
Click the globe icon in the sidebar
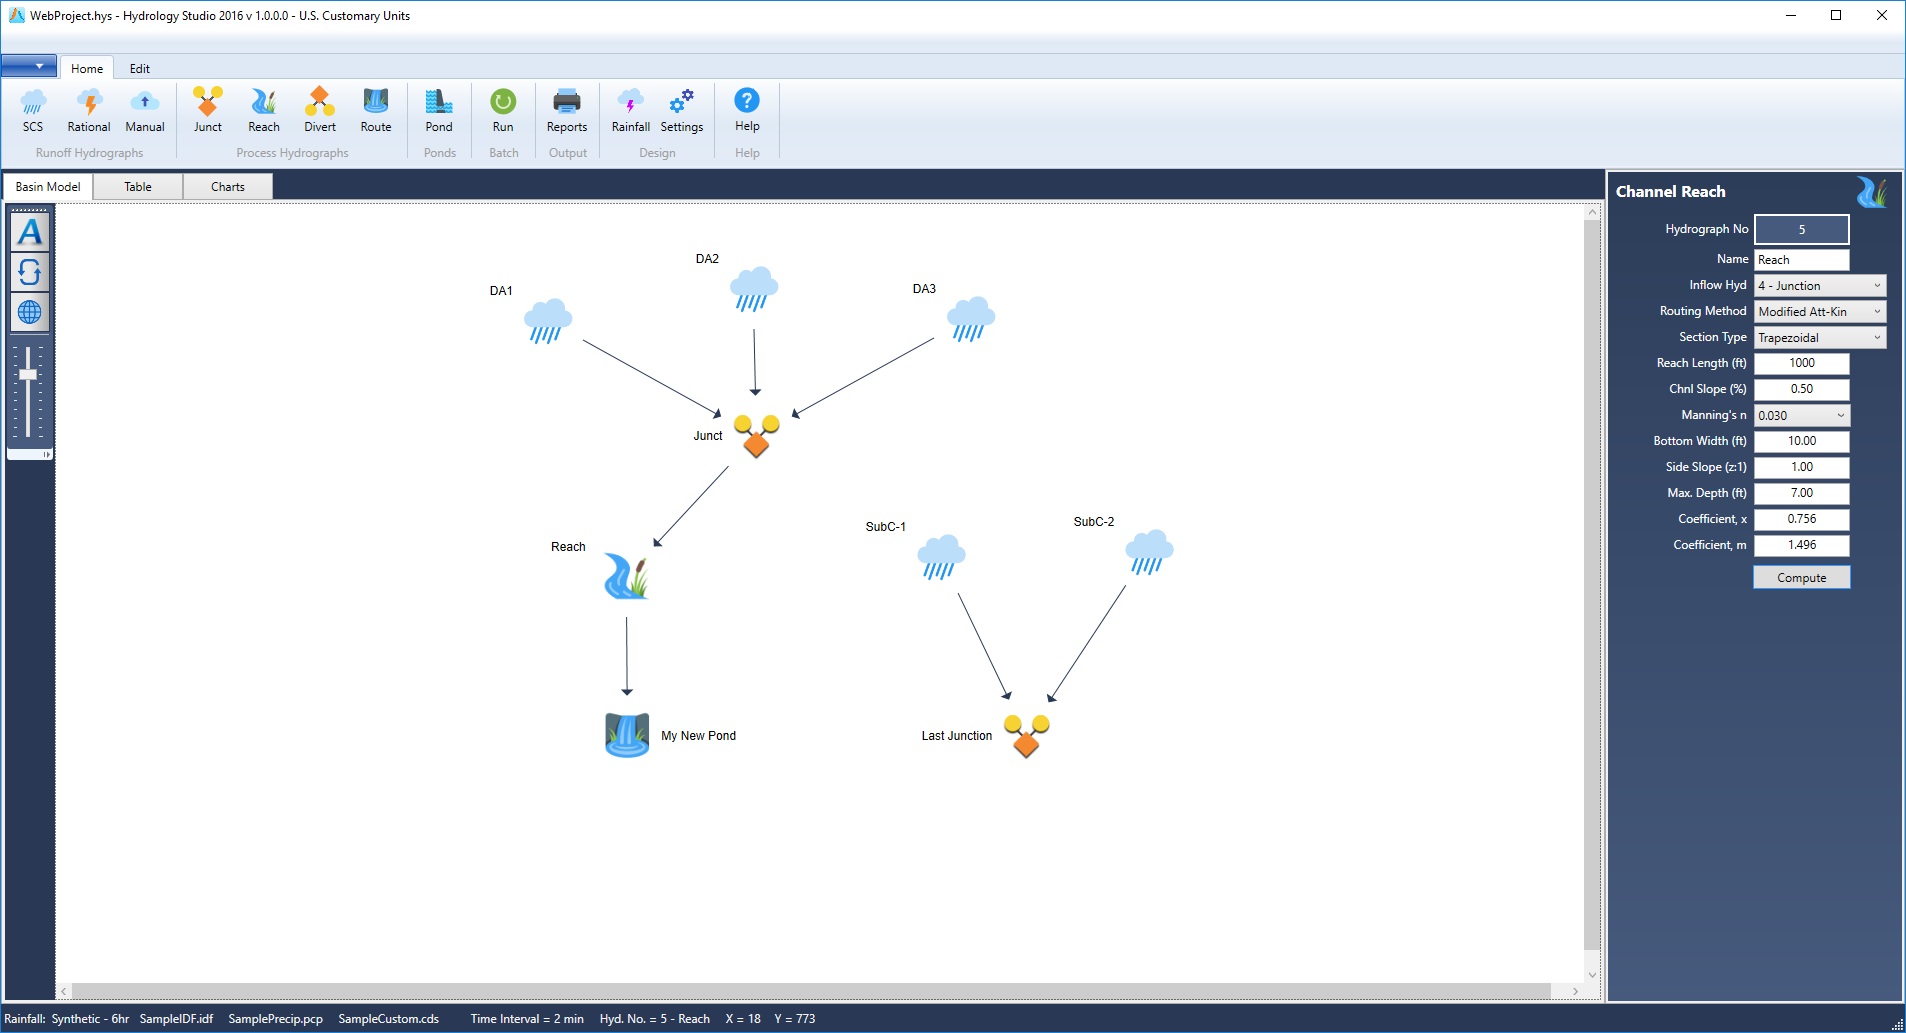(x=30, y=312)
